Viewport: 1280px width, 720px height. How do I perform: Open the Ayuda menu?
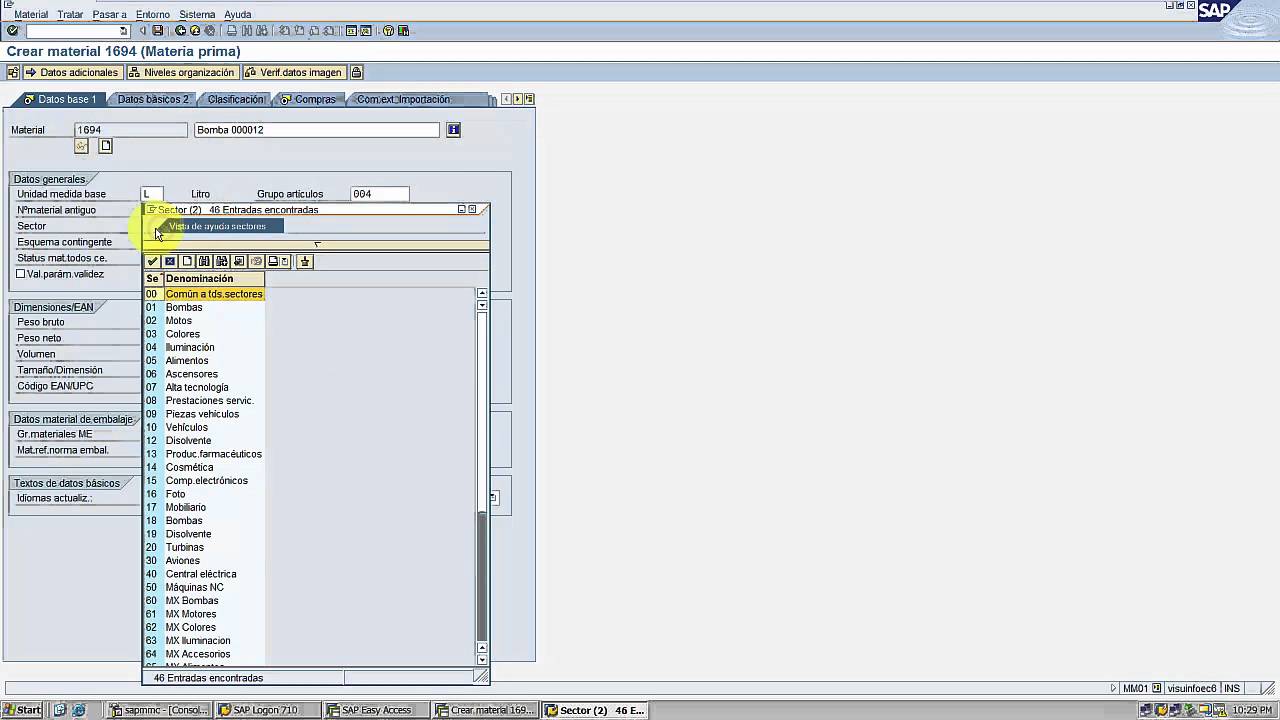tap(238, 15)
